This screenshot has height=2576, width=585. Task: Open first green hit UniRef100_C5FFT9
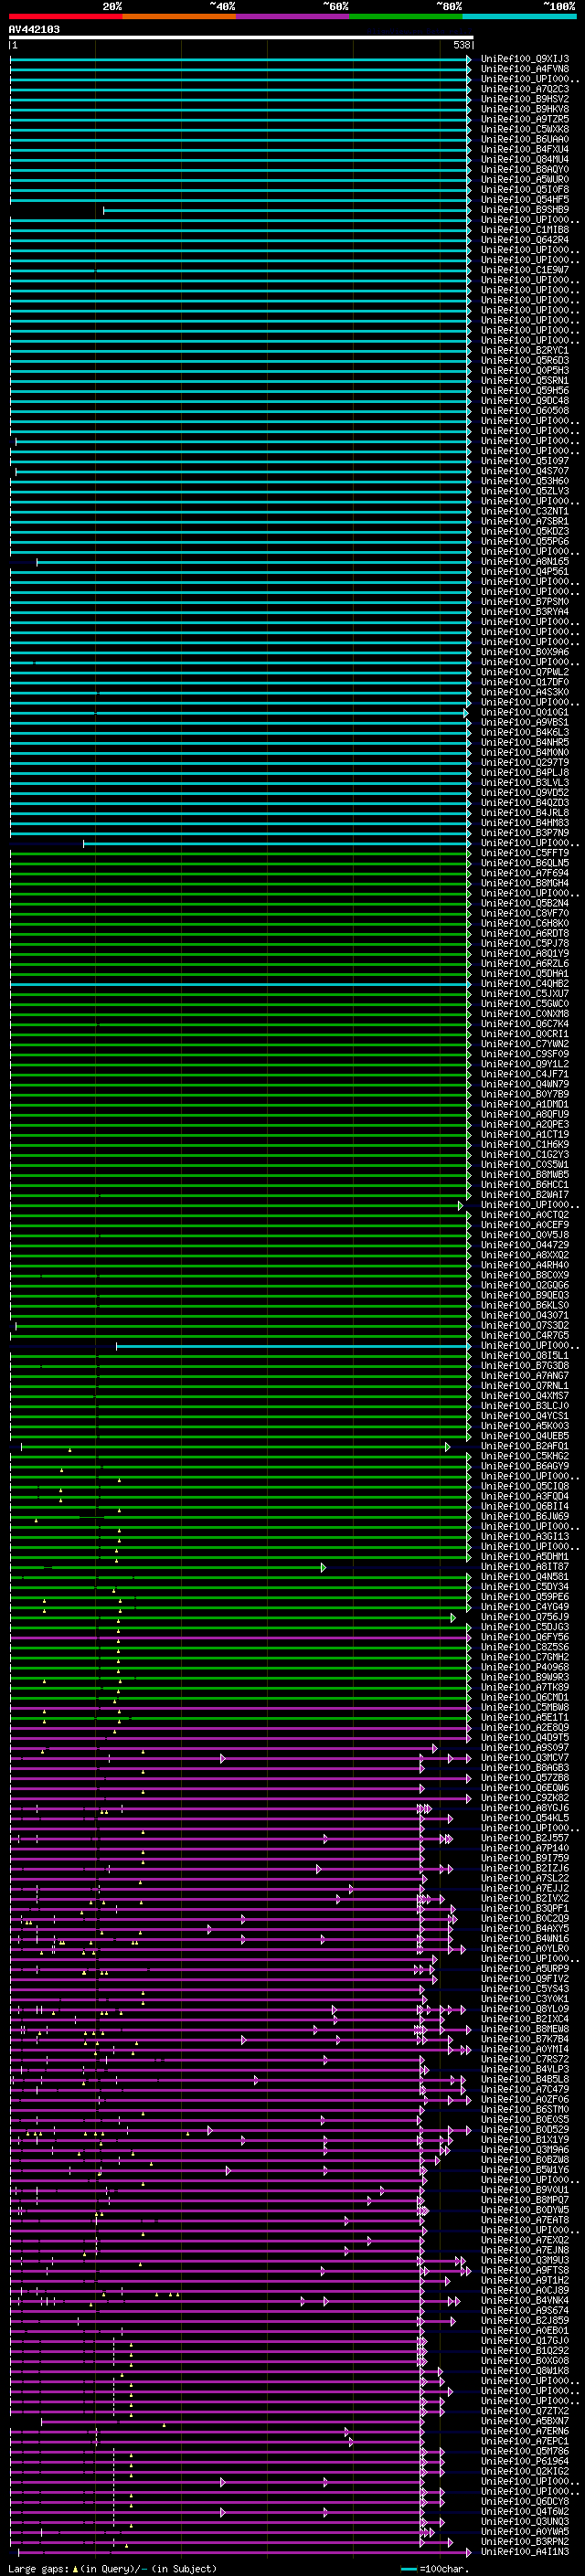(x=525, y=853)
